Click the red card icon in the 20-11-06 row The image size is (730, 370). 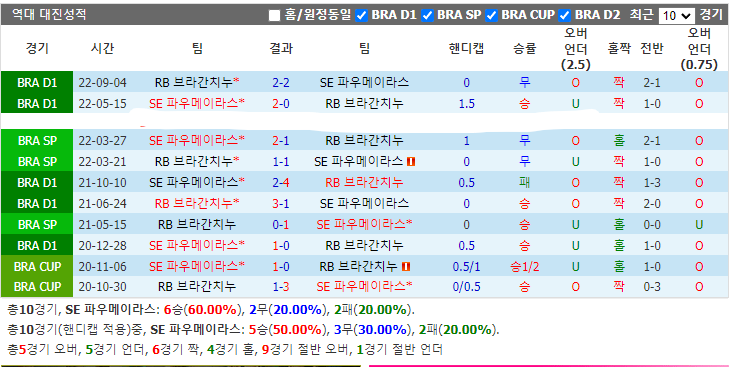click(x=406, y=267)
